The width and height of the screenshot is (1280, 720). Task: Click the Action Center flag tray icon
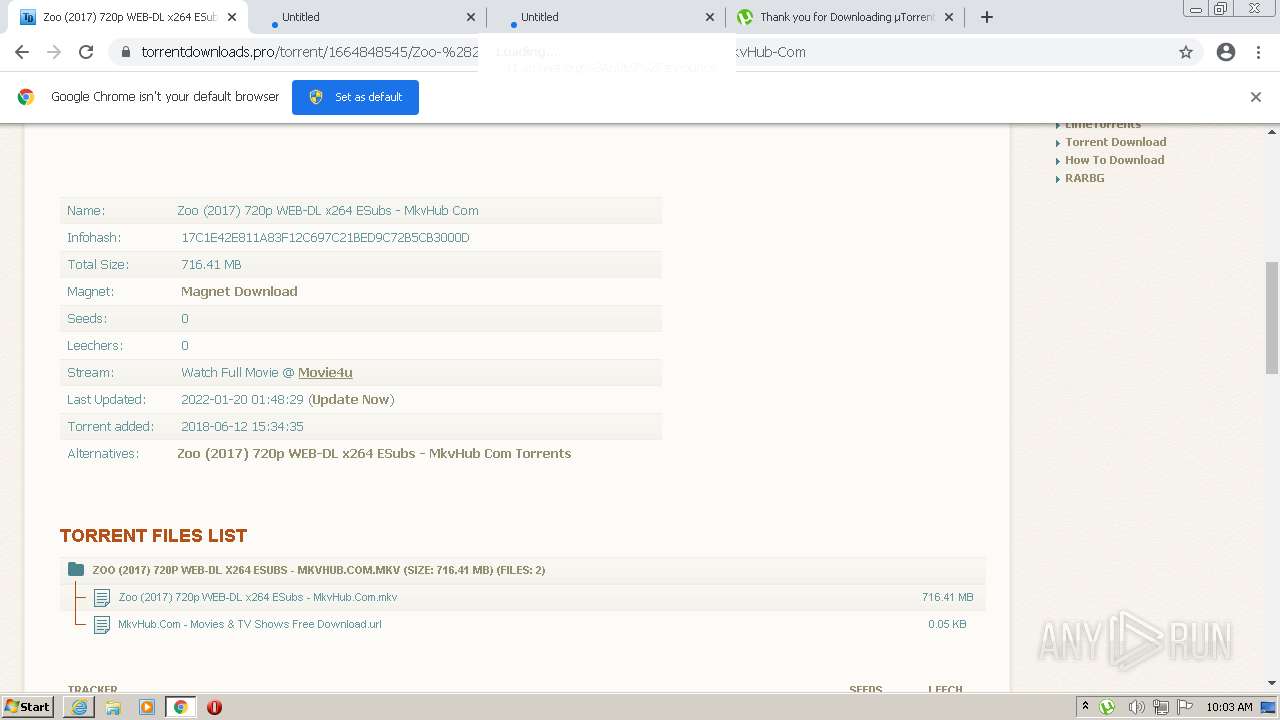[1185, 707]
